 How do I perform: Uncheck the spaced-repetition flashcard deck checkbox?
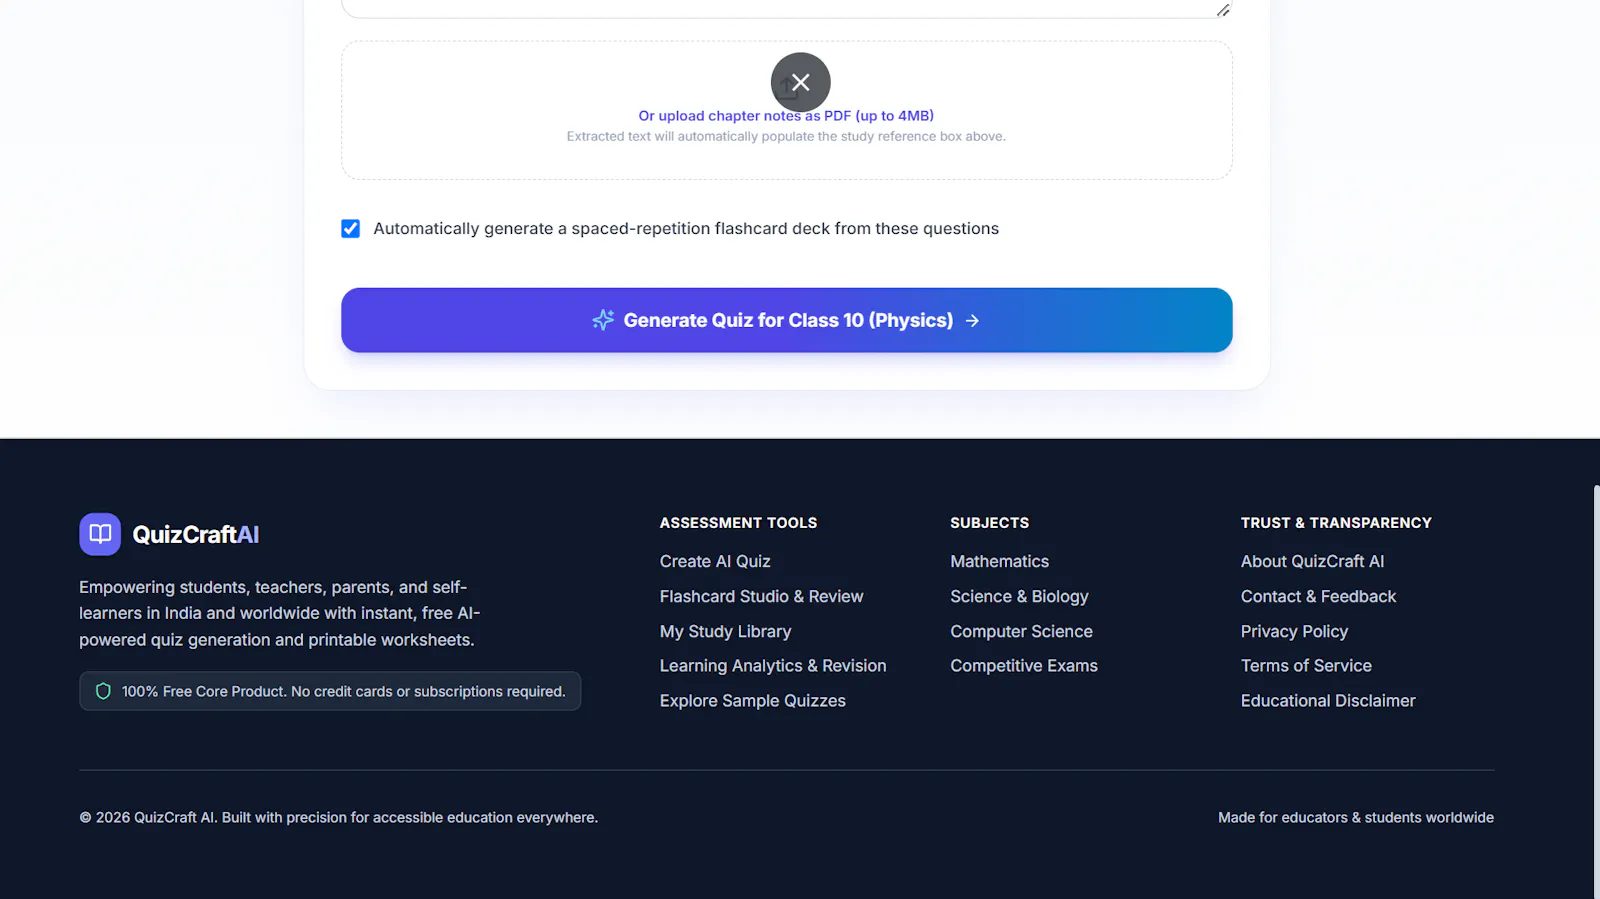[351, 229]
